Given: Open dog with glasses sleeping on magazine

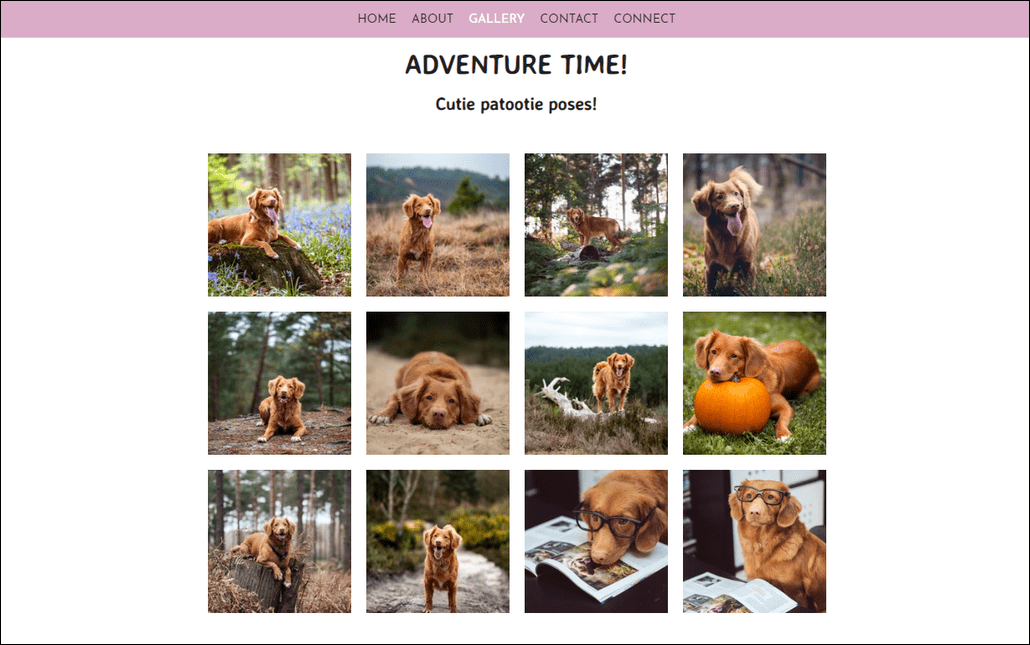Looking at the screenshot, I should point(596,541).
